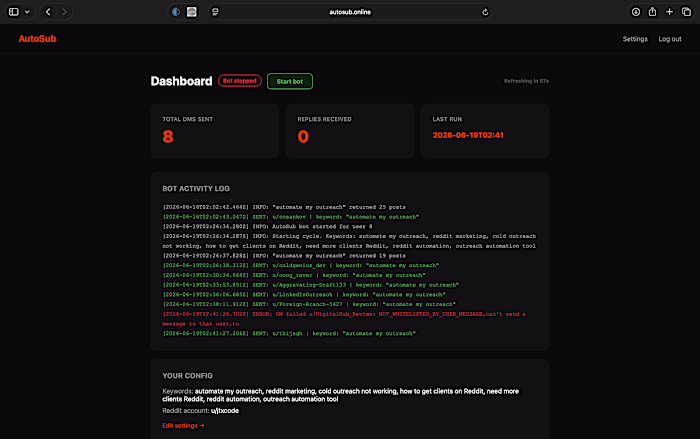This screenshot has height=439, width=700.
Task: Click Log out in the top navigation
Action: (x=670, y=39)
